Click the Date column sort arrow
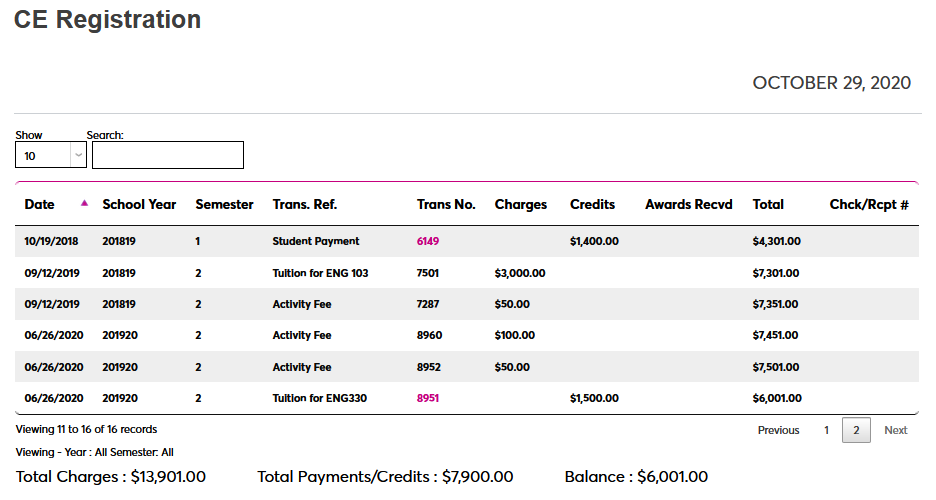 click(x=84, y=203)
